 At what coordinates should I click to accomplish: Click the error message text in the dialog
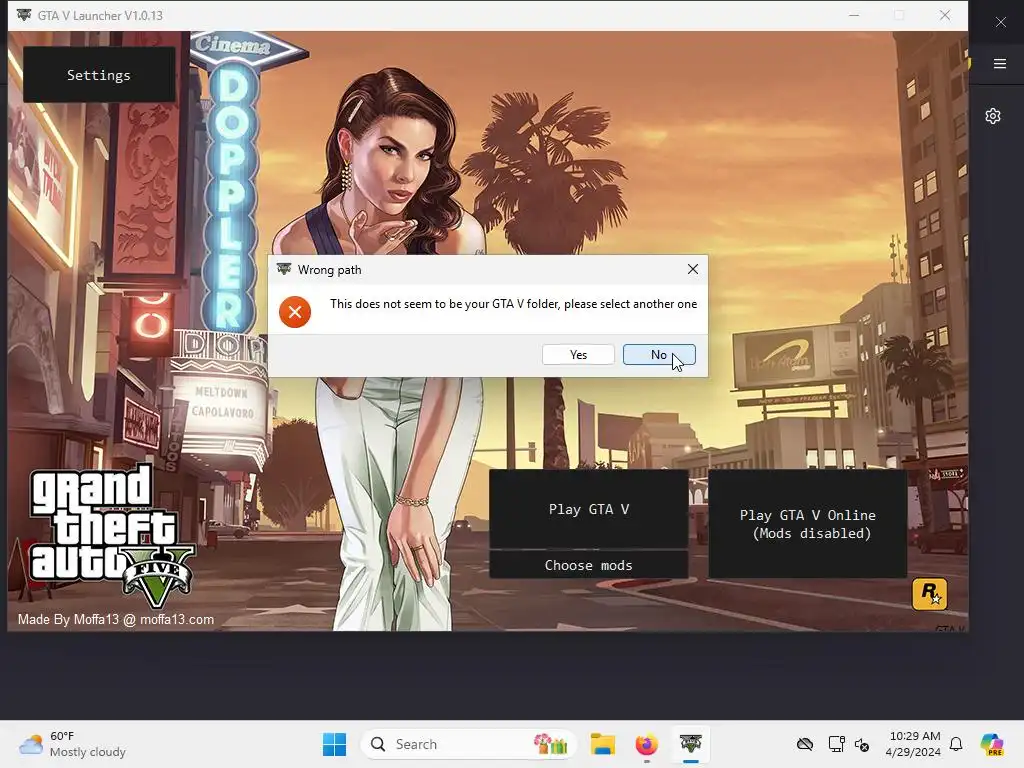point(513,304)
